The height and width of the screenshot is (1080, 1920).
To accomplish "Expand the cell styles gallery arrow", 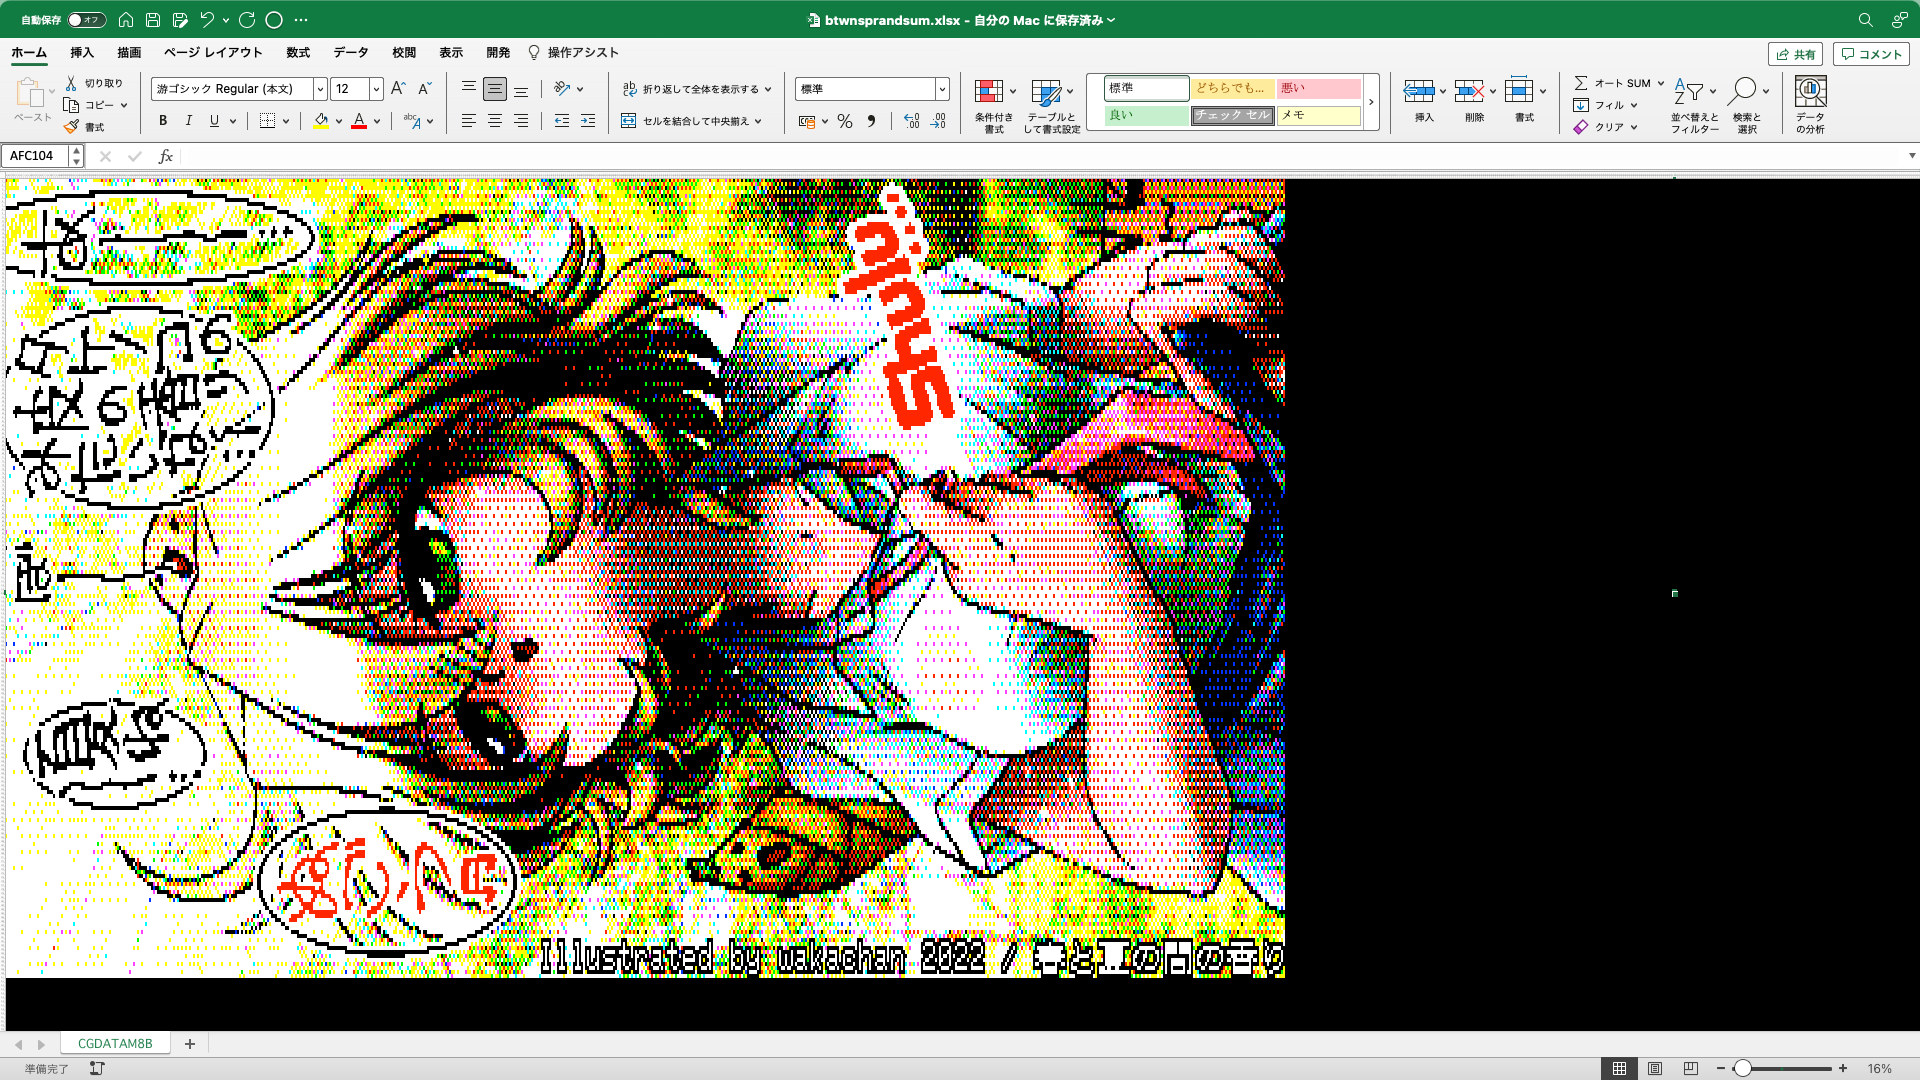I will pos(1371,102).
